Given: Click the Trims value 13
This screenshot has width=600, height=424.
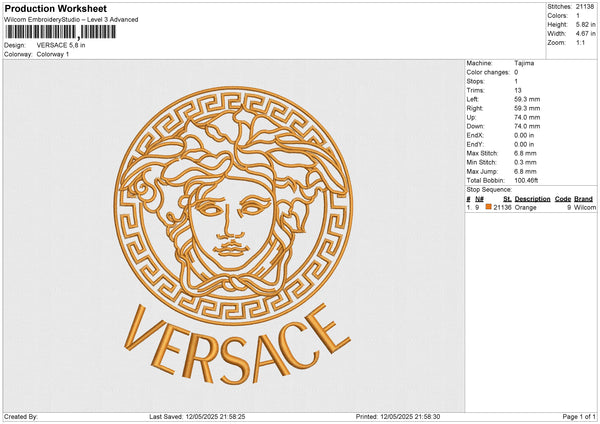Looking at the screenshot, I should (518, 90).
